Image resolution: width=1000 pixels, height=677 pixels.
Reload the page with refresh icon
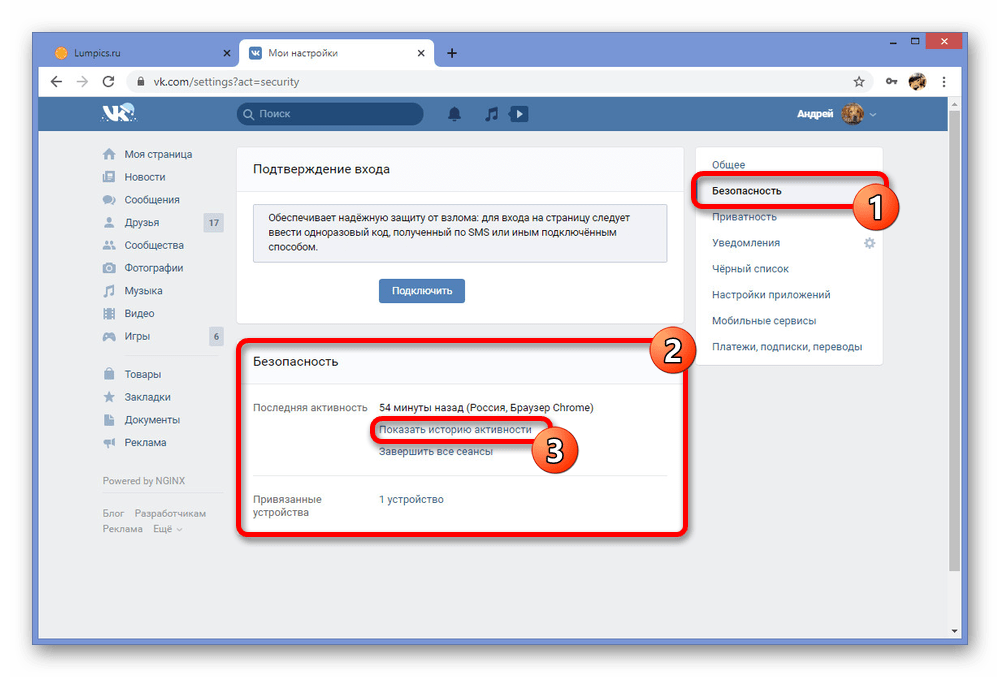tap(108, 82)
